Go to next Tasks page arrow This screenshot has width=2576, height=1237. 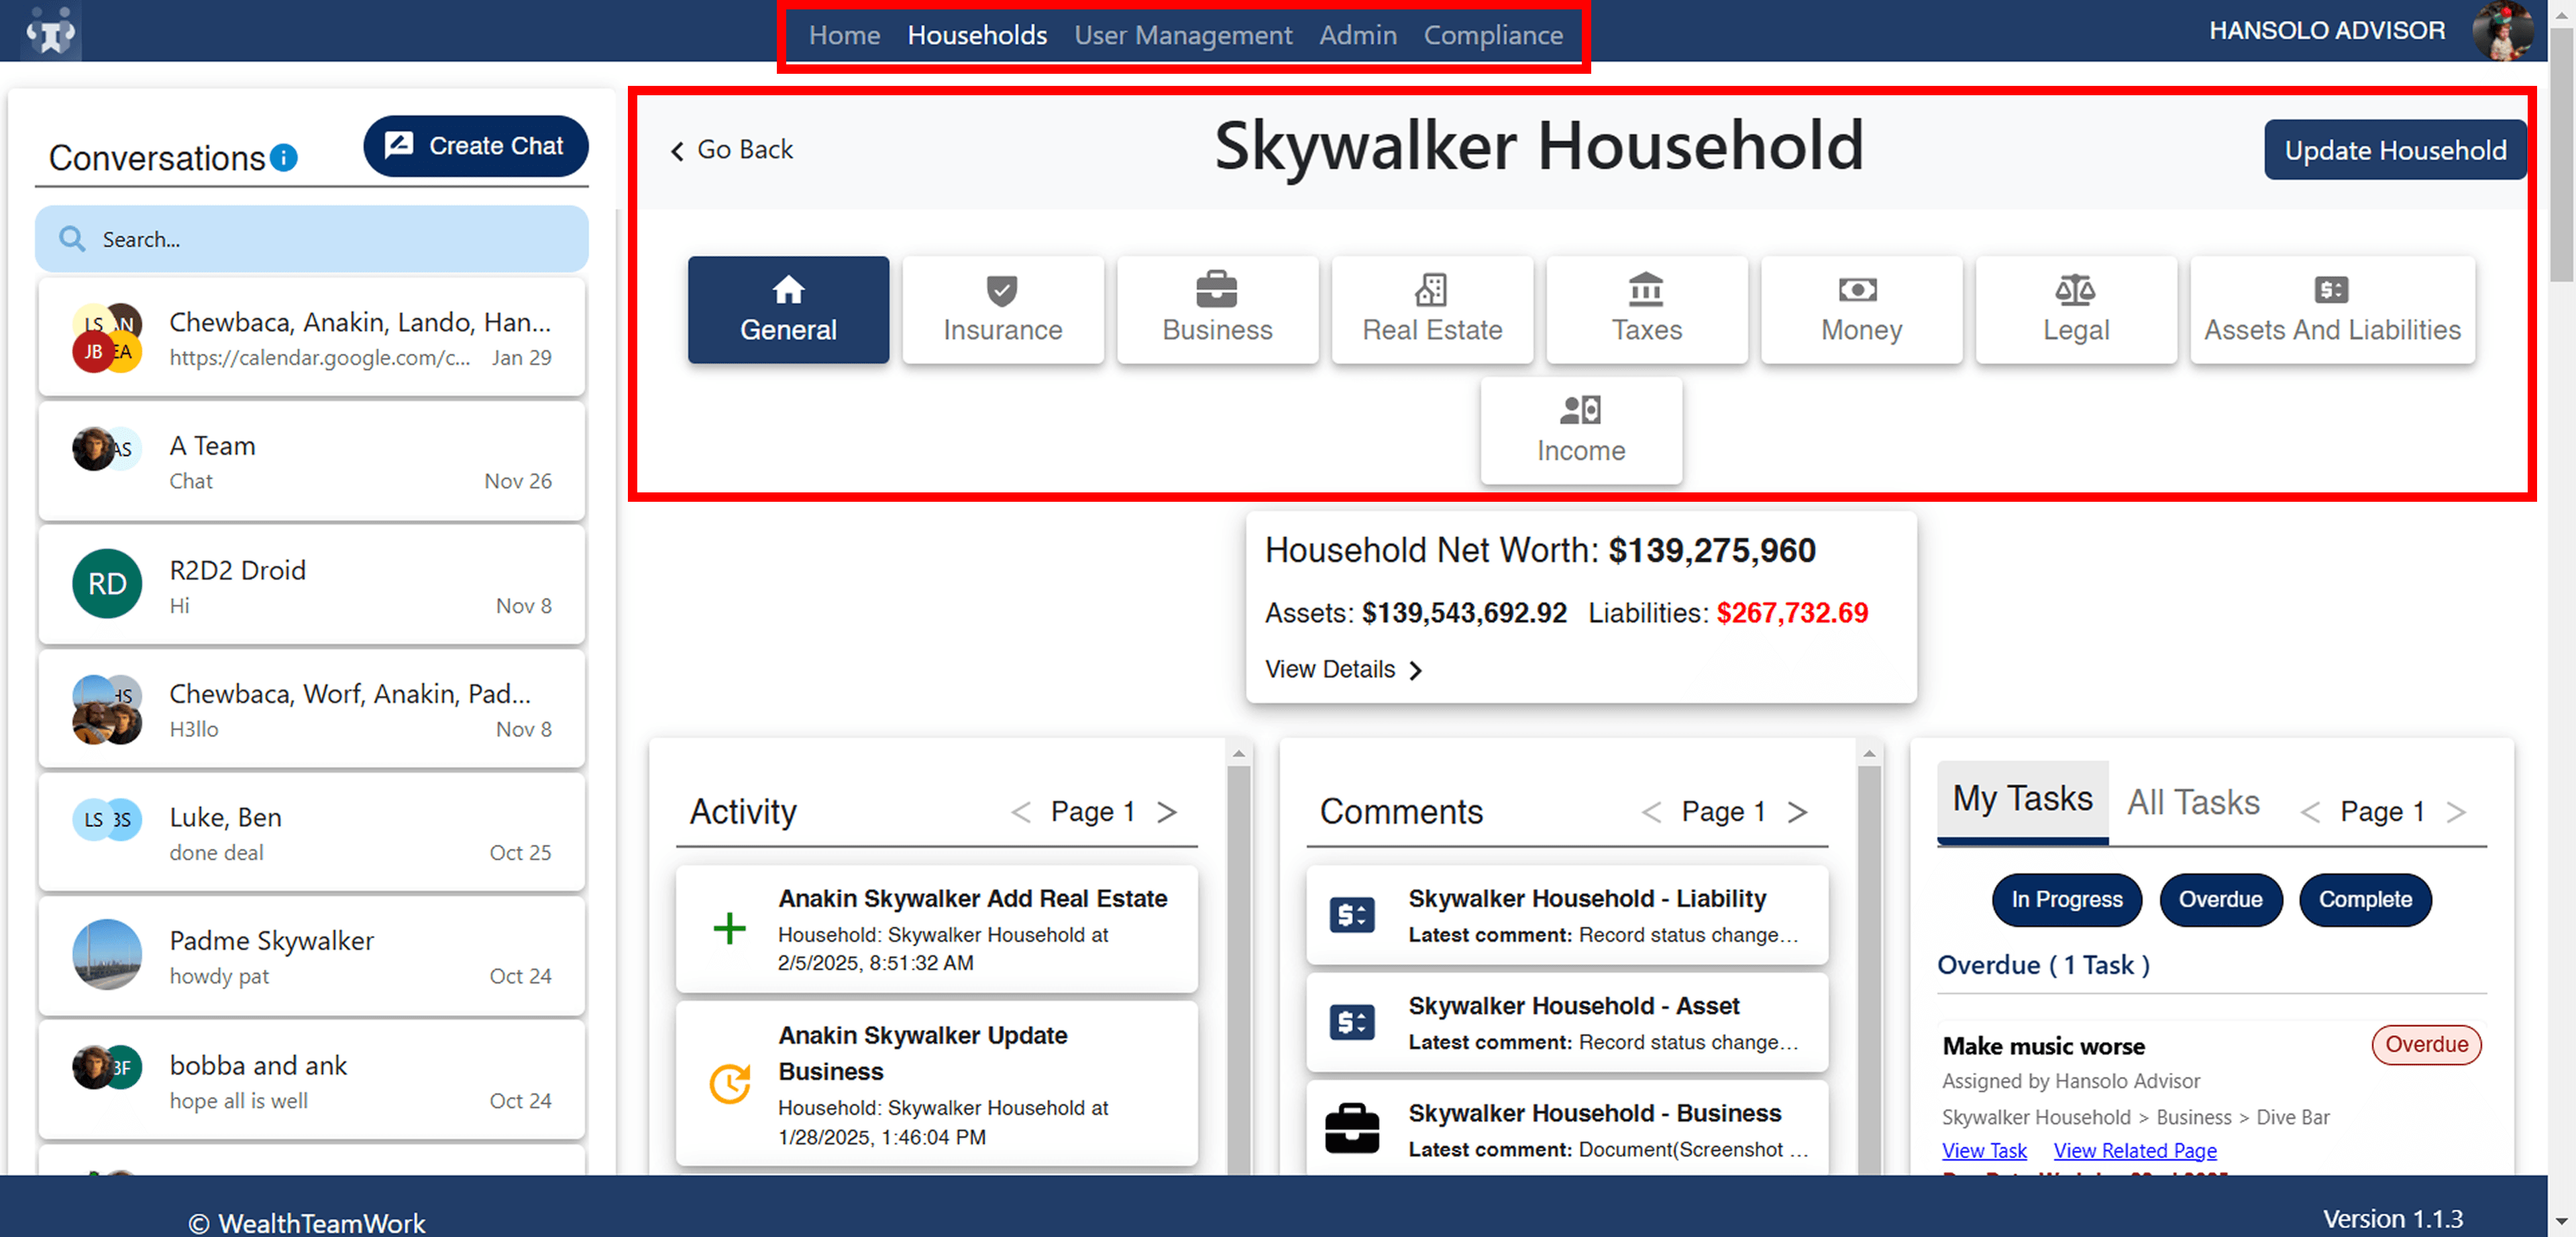(2456, 812)
